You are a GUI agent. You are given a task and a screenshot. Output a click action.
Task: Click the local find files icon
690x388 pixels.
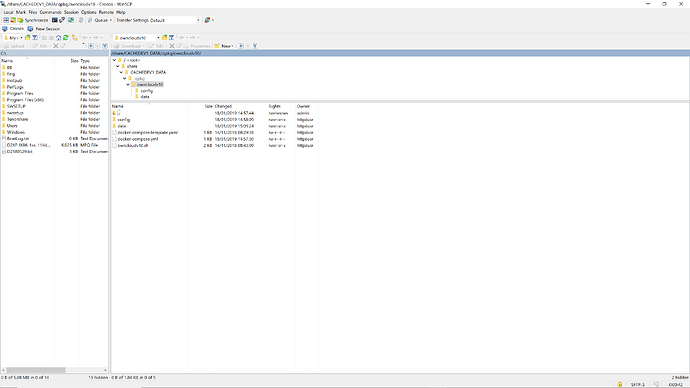[x=75, y=38]
